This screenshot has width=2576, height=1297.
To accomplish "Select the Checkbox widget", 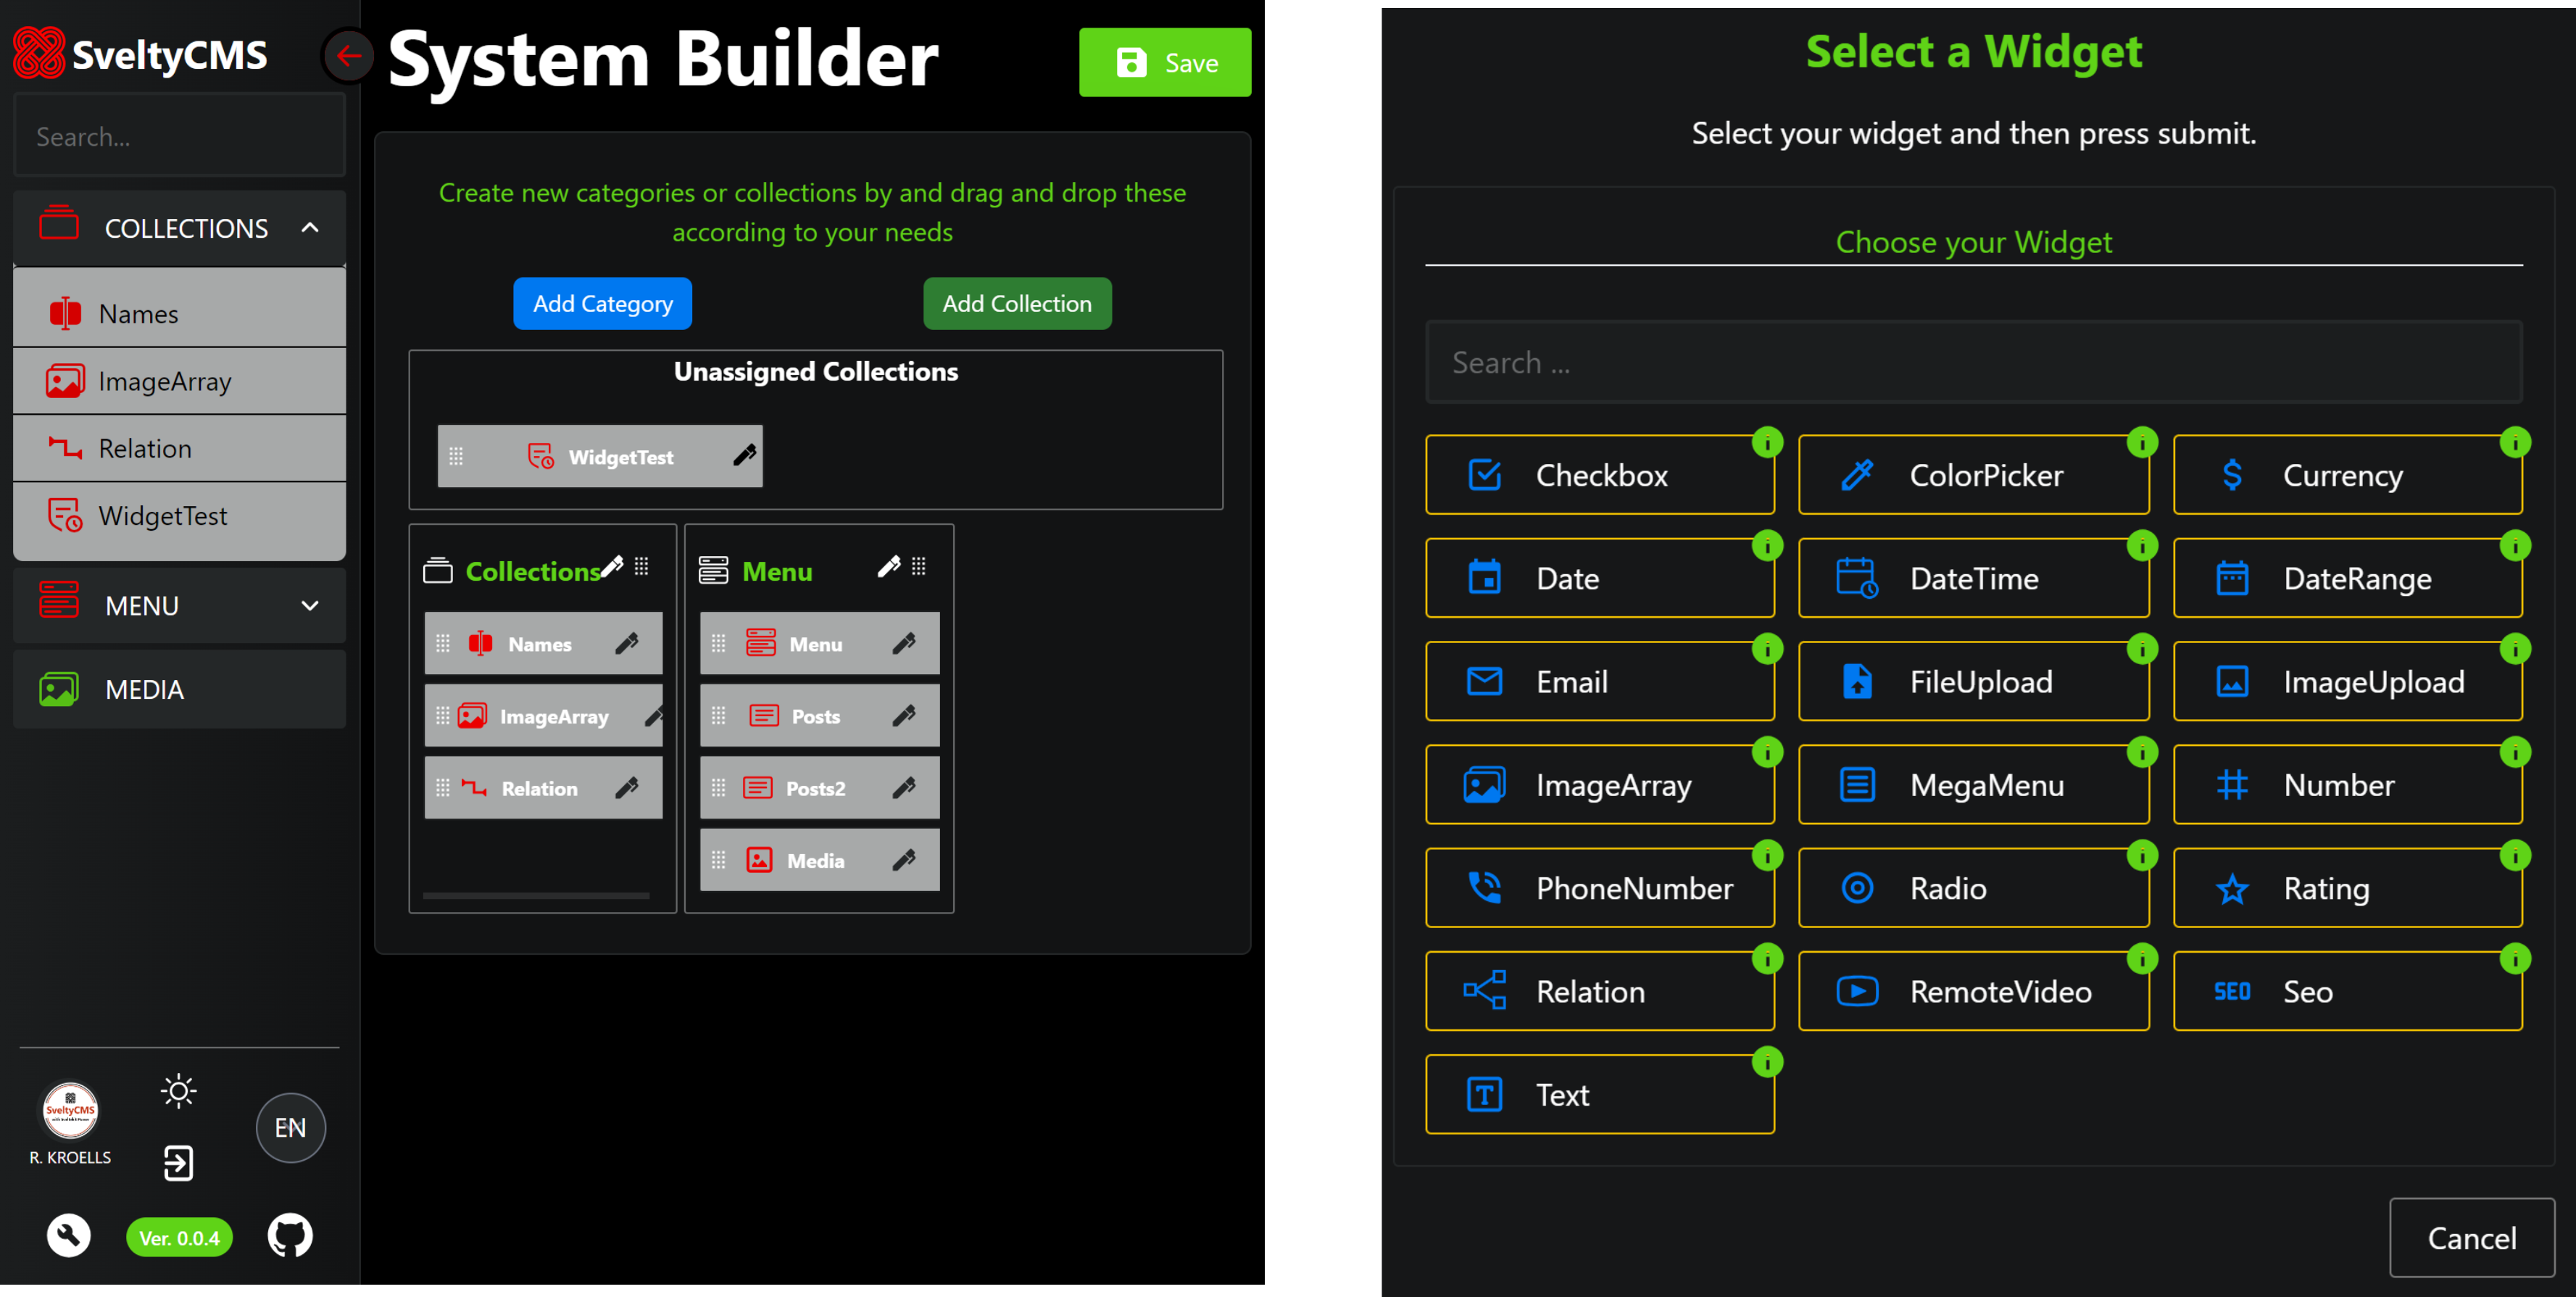I will (x=1600, y=475).
